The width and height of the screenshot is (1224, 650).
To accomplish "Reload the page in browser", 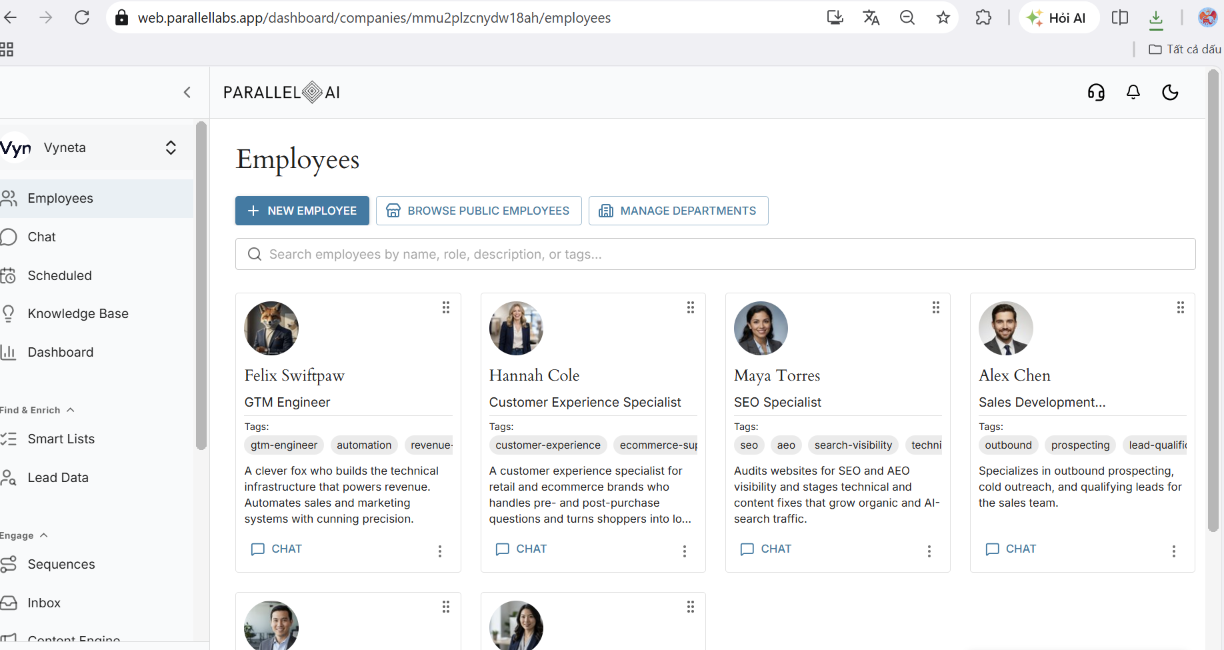I will 82,17.
